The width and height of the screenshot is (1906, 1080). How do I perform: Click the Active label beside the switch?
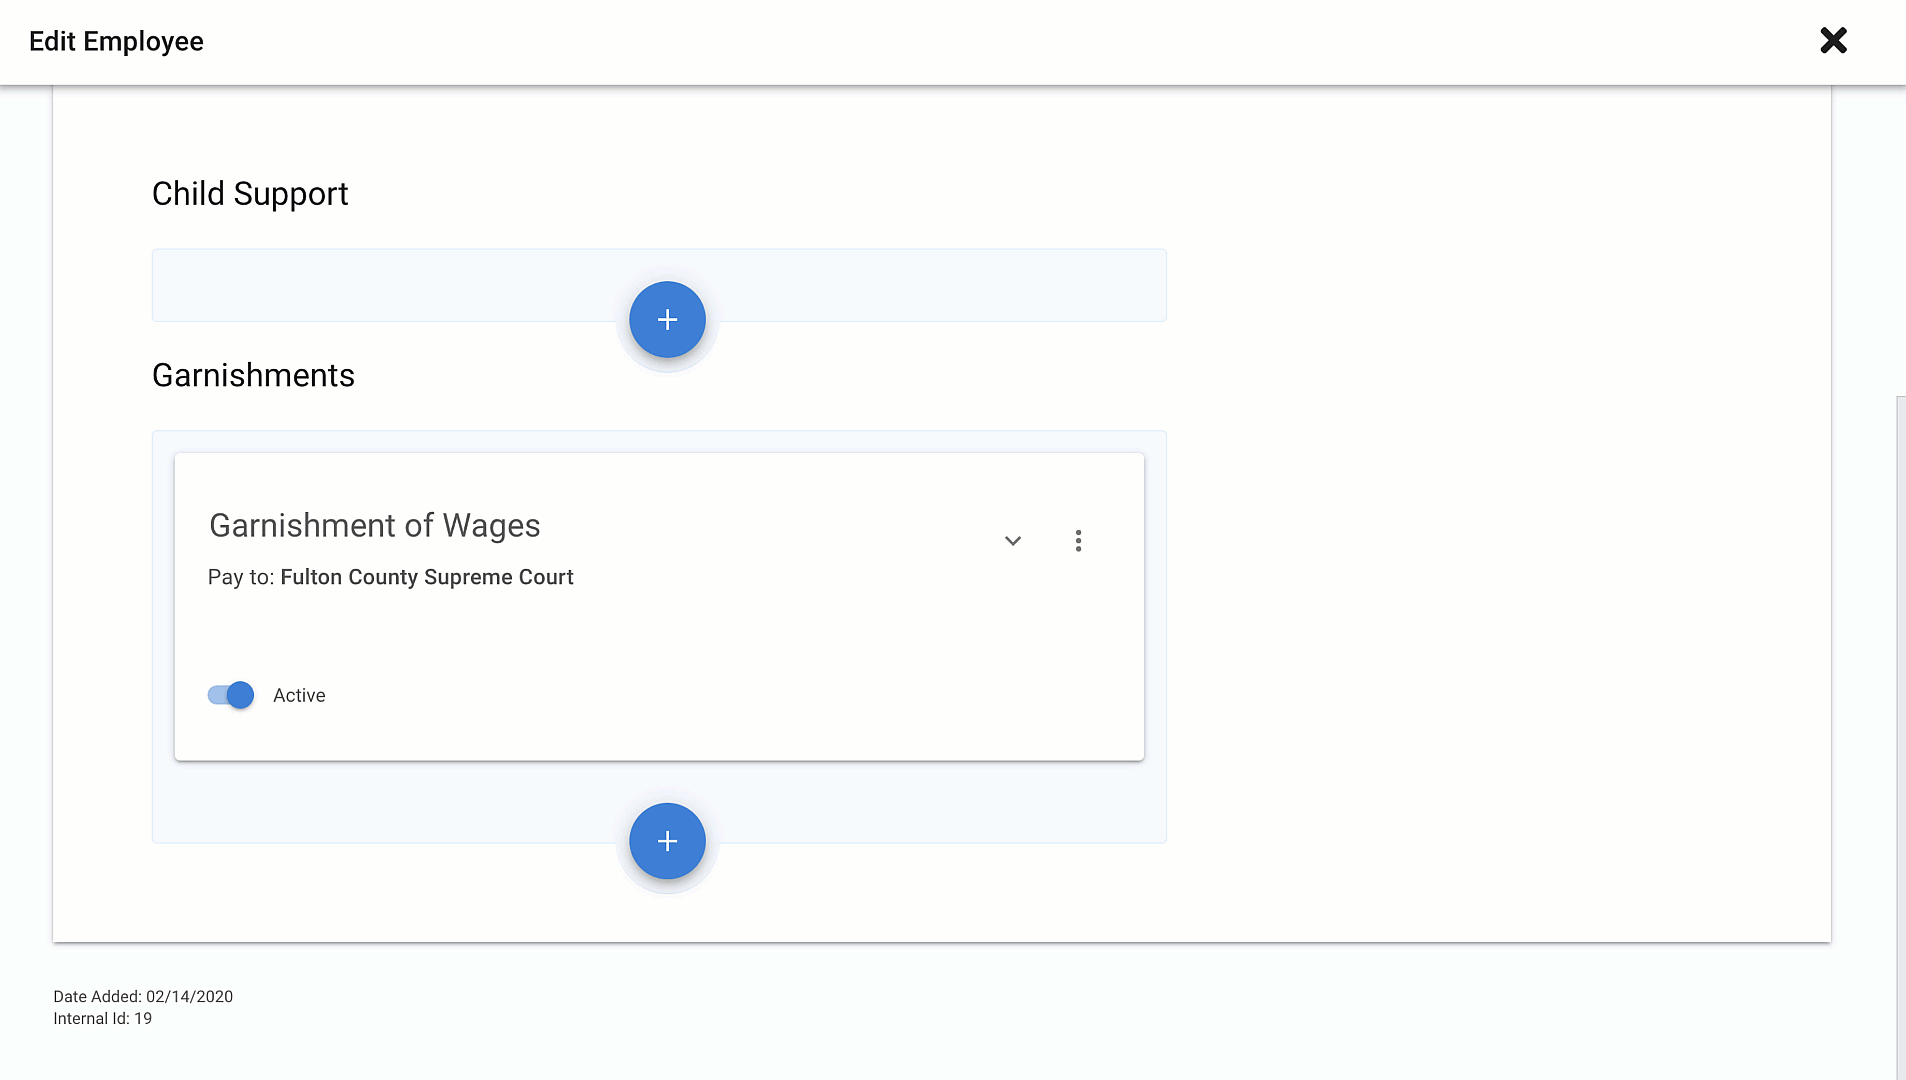point(299,695)
